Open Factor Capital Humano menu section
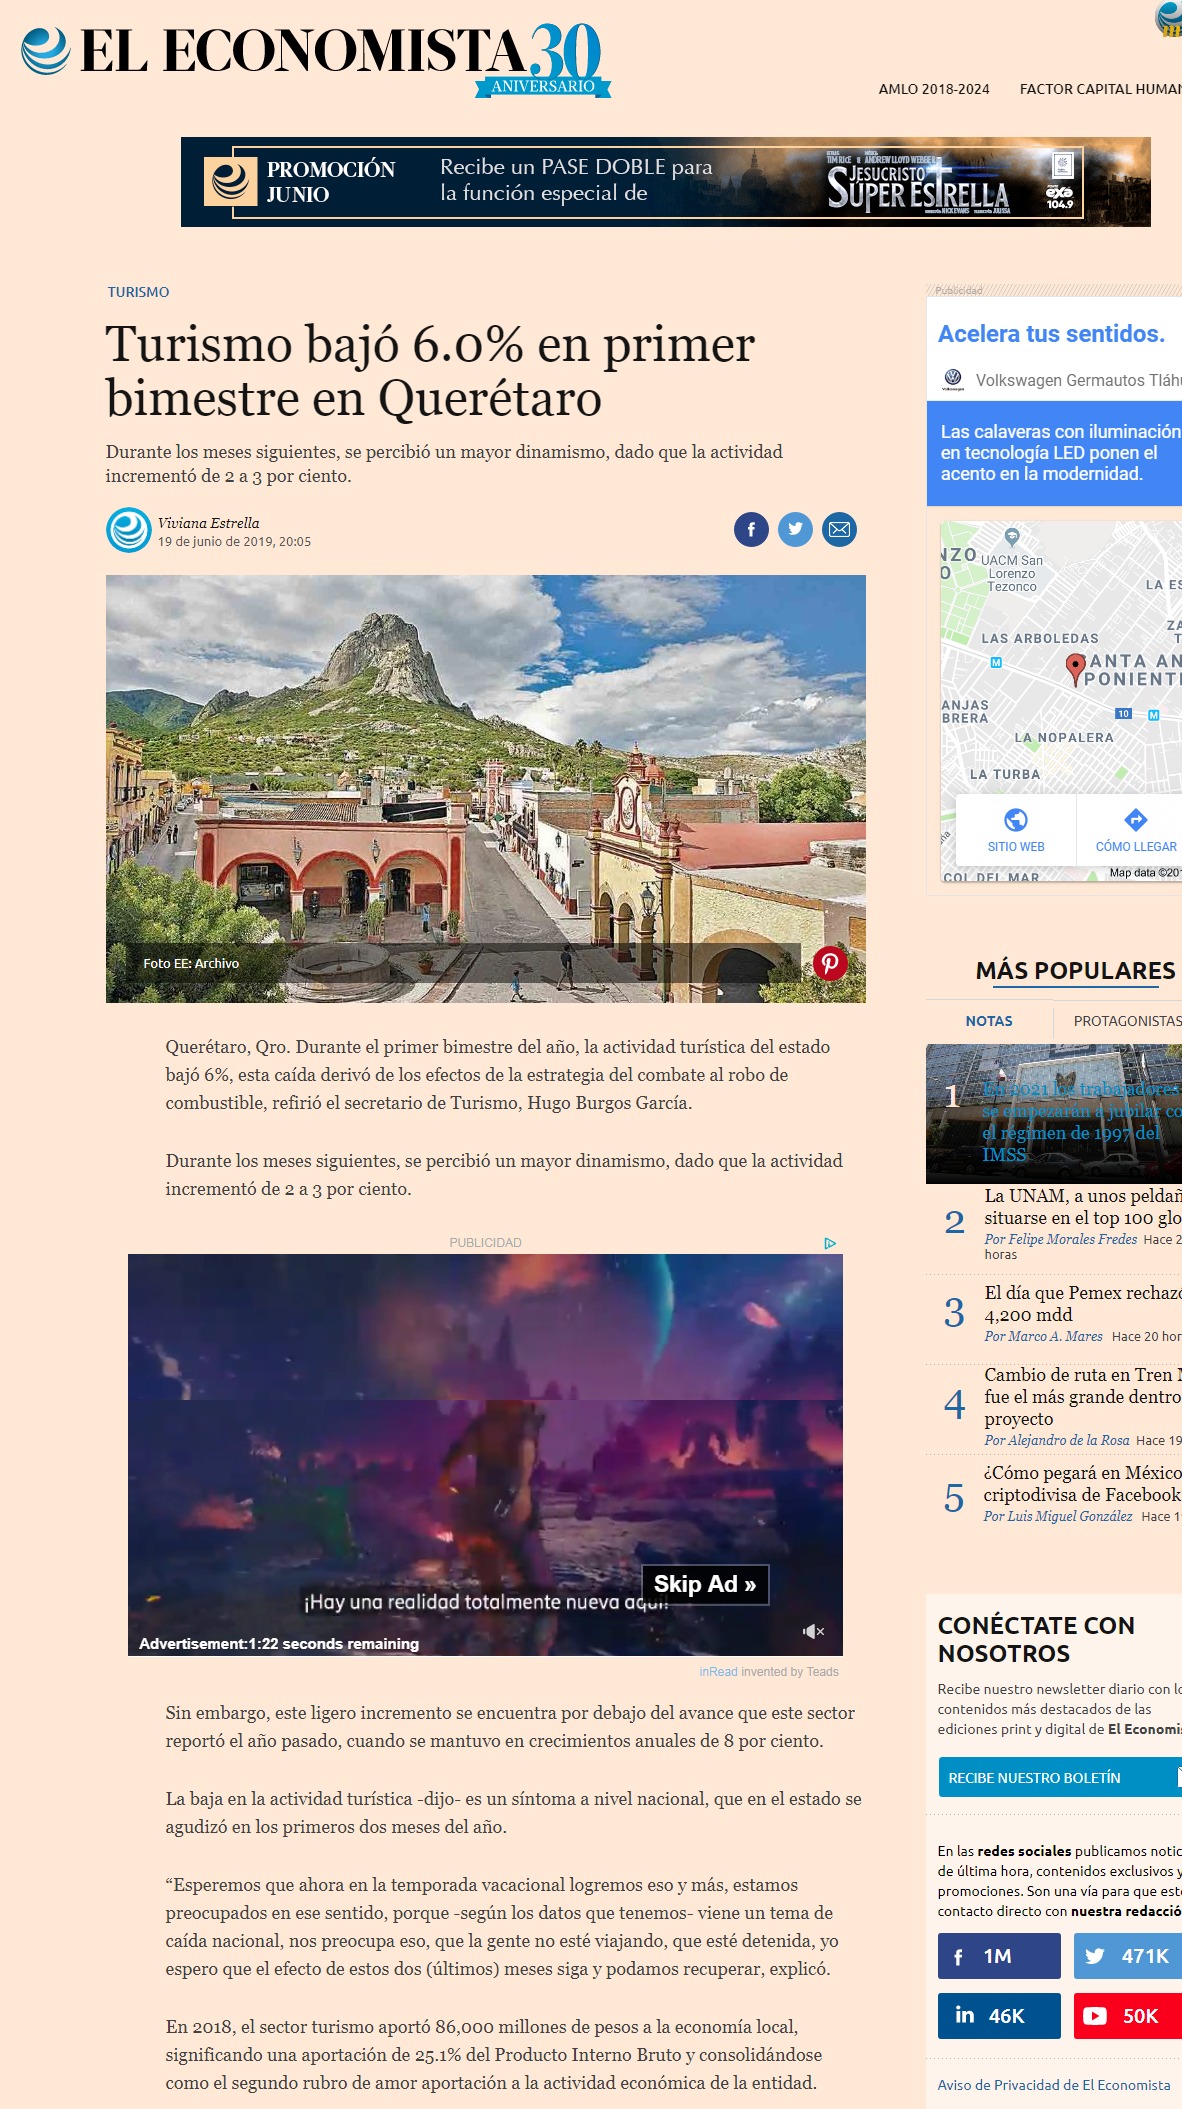This screenshot has height=2109, width=1182. (1100, 89)
